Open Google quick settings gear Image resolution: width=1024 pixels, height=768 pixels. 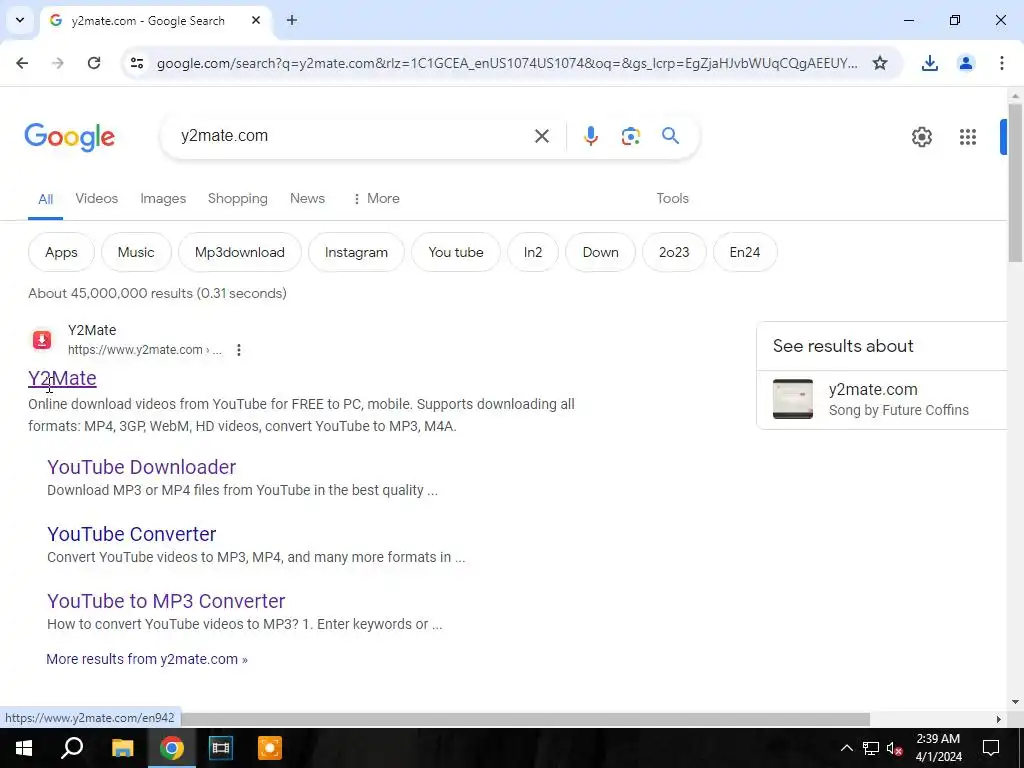click(x=921, y=136)
